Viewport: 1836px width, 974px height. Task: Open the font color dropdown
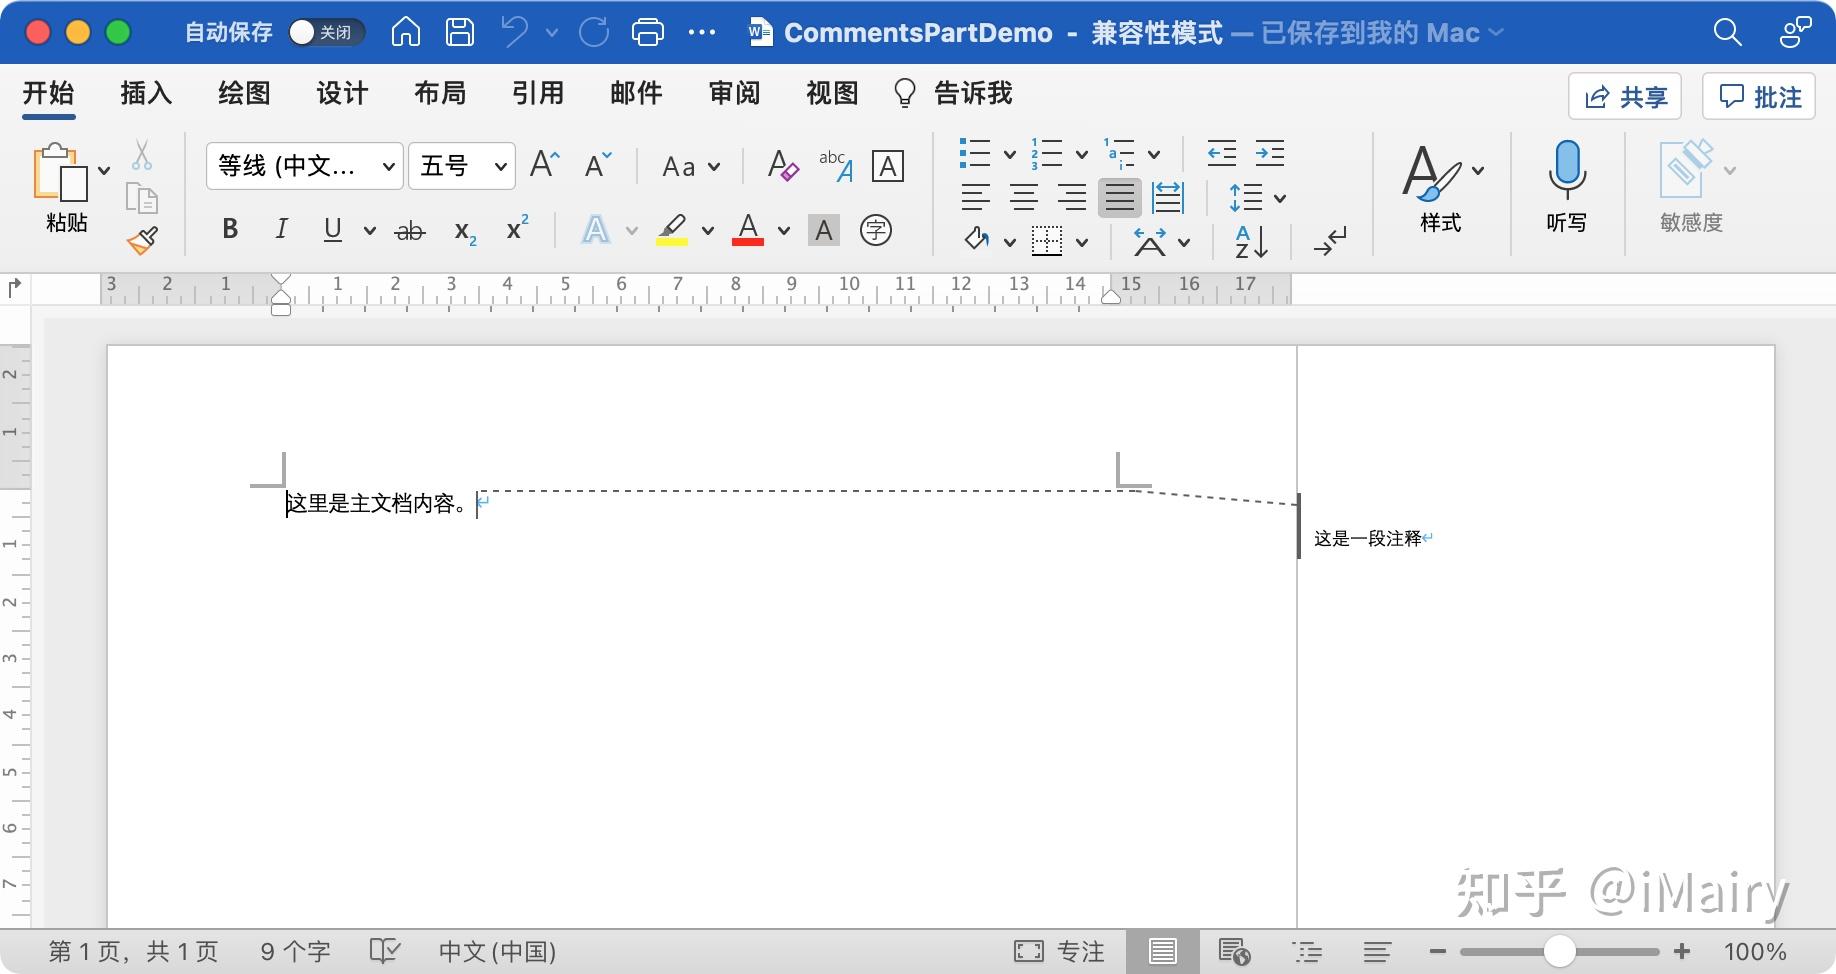782,230
